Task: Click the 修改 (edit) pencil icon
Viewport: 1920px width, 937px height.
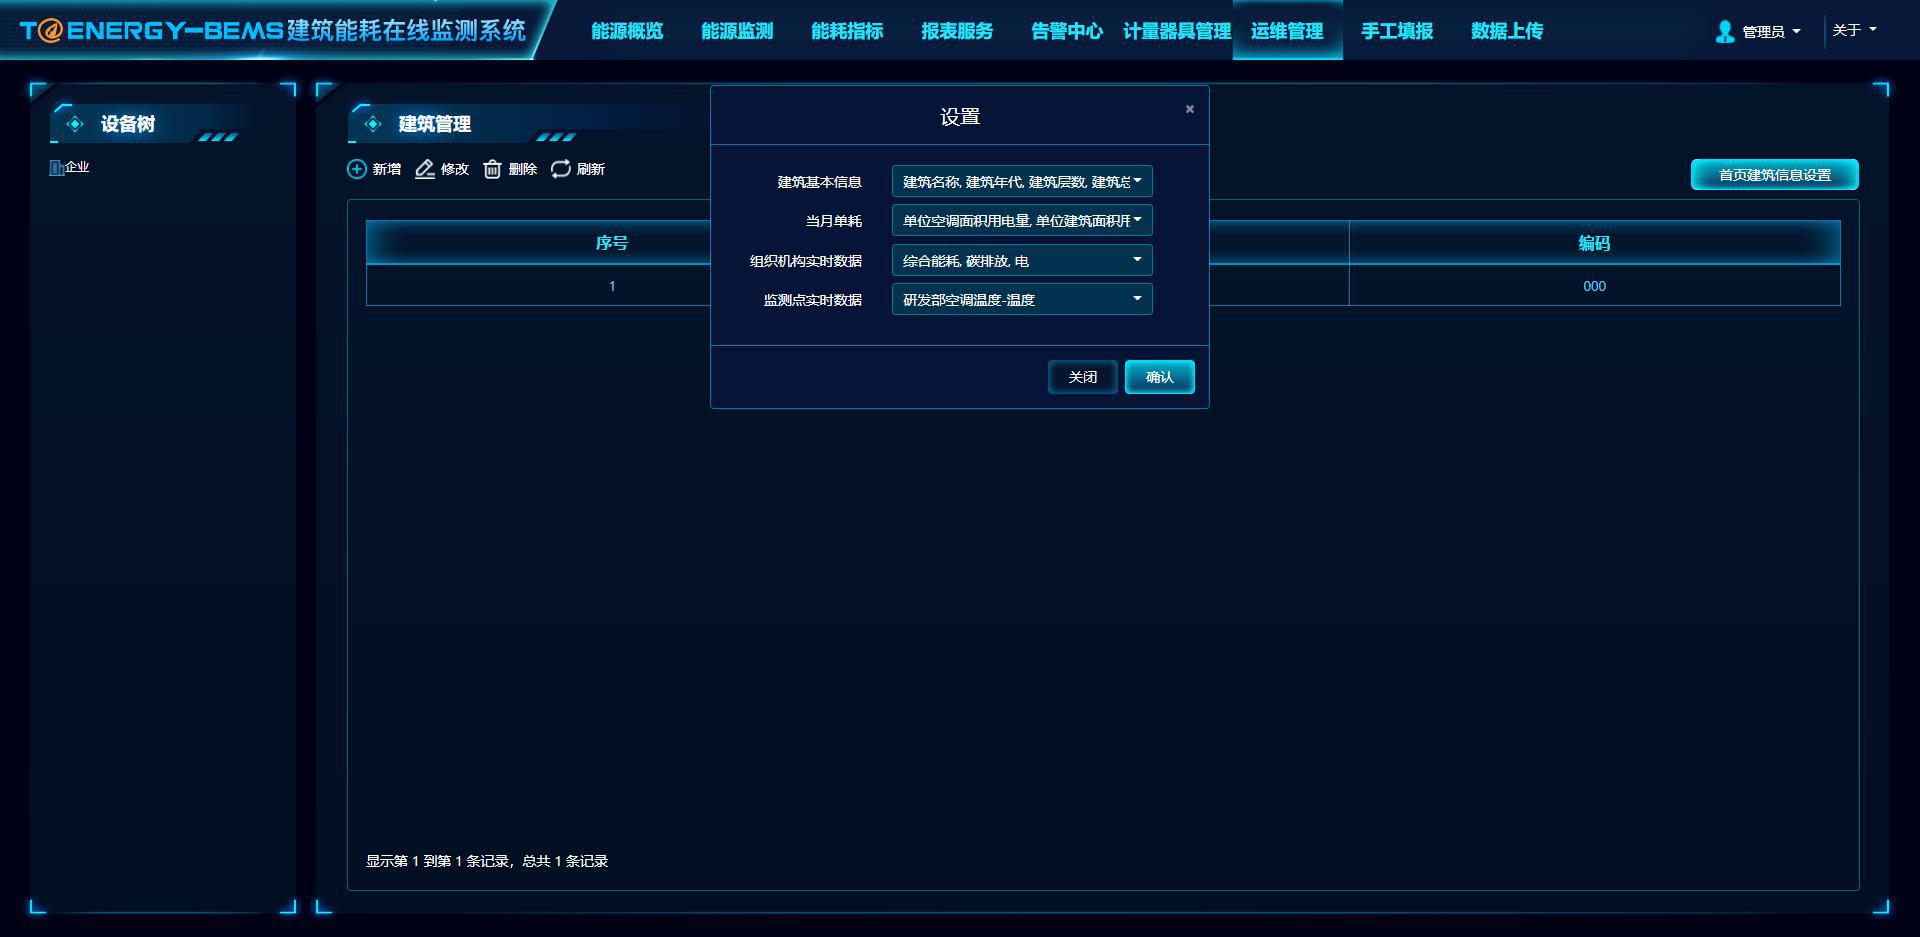Action: point(425,169)
